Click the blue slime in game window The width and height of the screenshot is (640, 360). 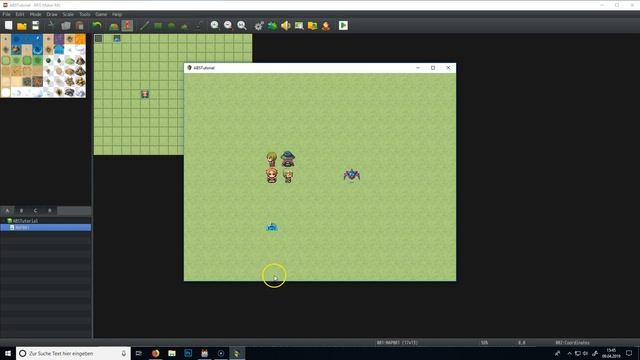coord(272,227)
